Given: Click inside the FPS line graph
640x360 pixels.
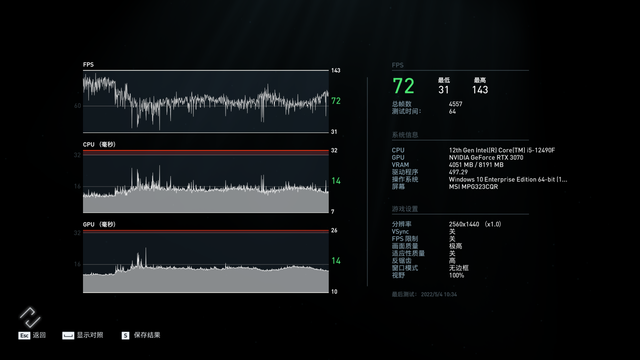Looking at the screenshot, I should [x=206, y=101].
